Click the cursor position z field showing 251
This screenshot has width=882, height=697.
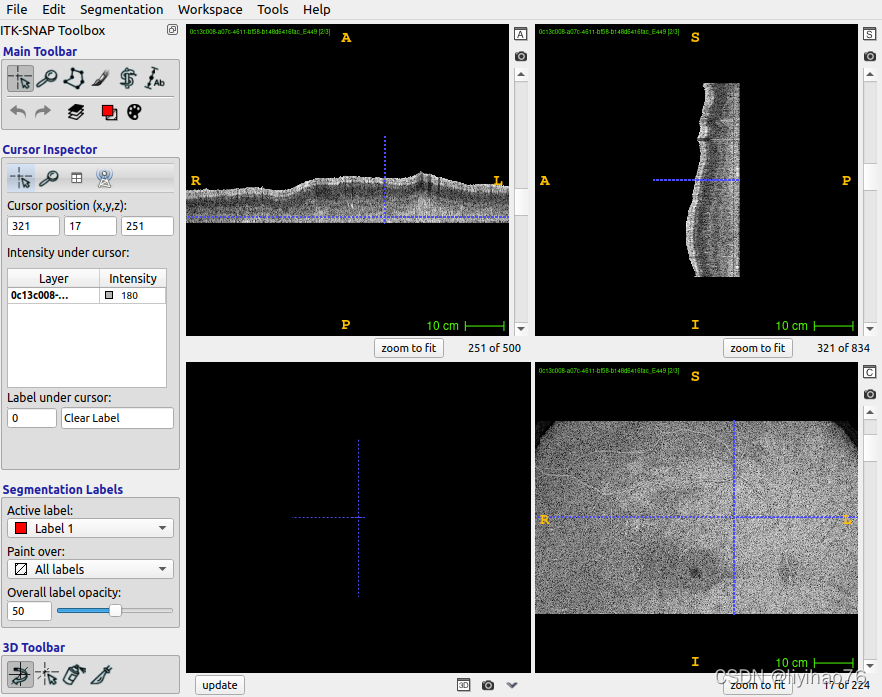coord(147,226)
